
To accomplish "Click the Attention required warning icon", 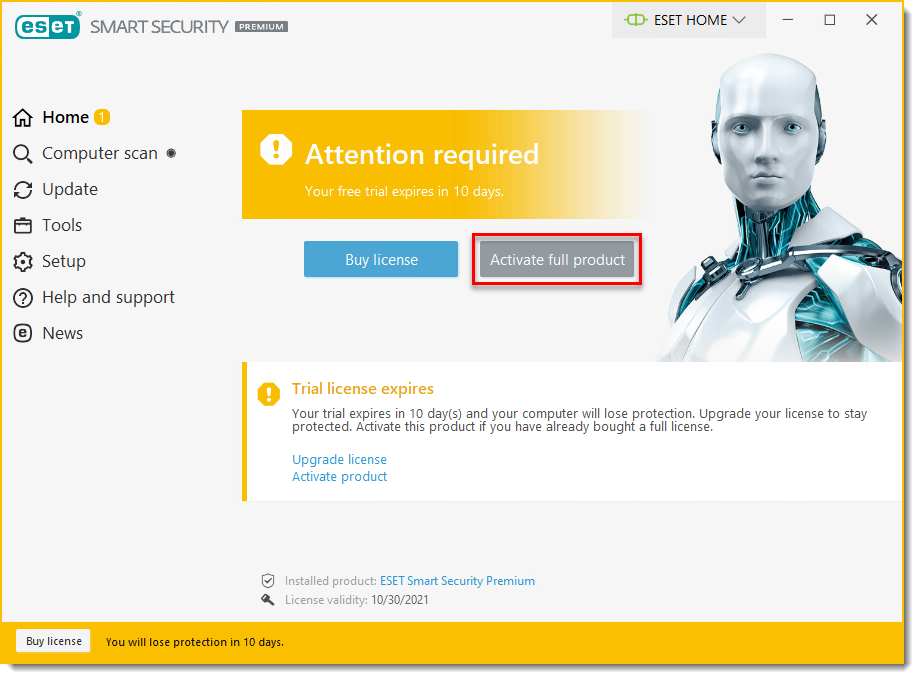I will point(276,151).
